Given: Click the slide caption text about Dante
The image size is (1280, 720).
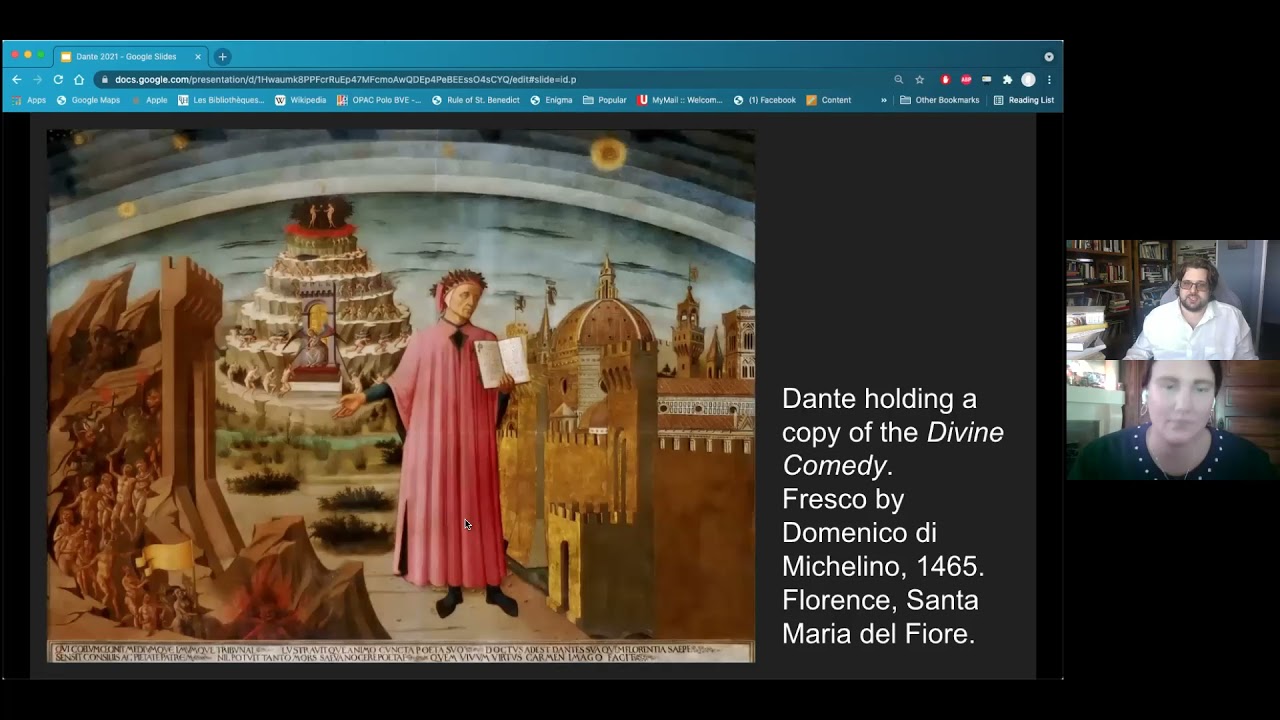Looking at the screenshot, I should point(892,516).
